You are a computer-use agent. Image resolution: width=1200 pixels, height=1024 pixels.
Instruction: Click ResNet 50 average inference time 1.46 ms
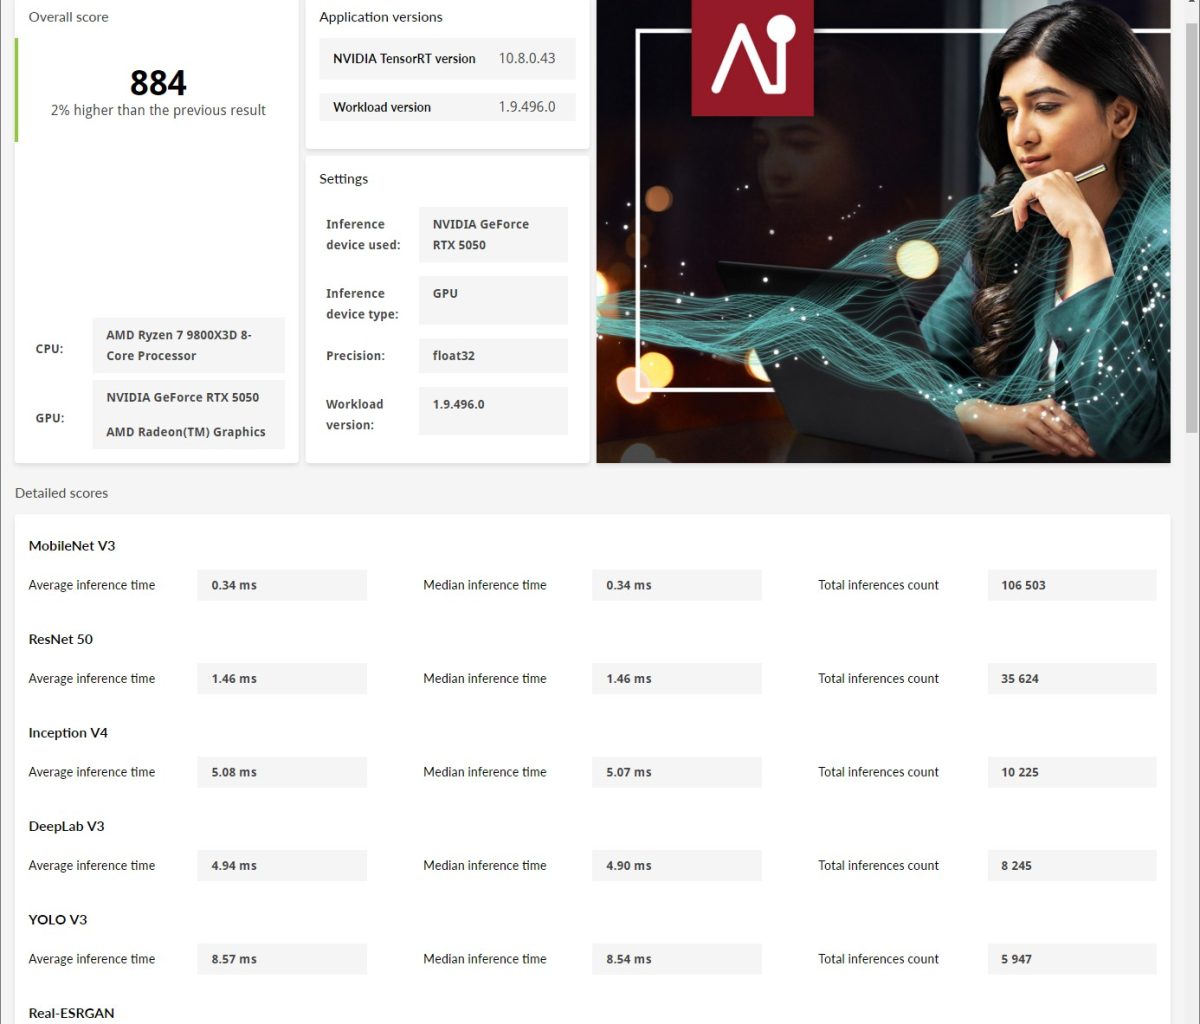281,678
